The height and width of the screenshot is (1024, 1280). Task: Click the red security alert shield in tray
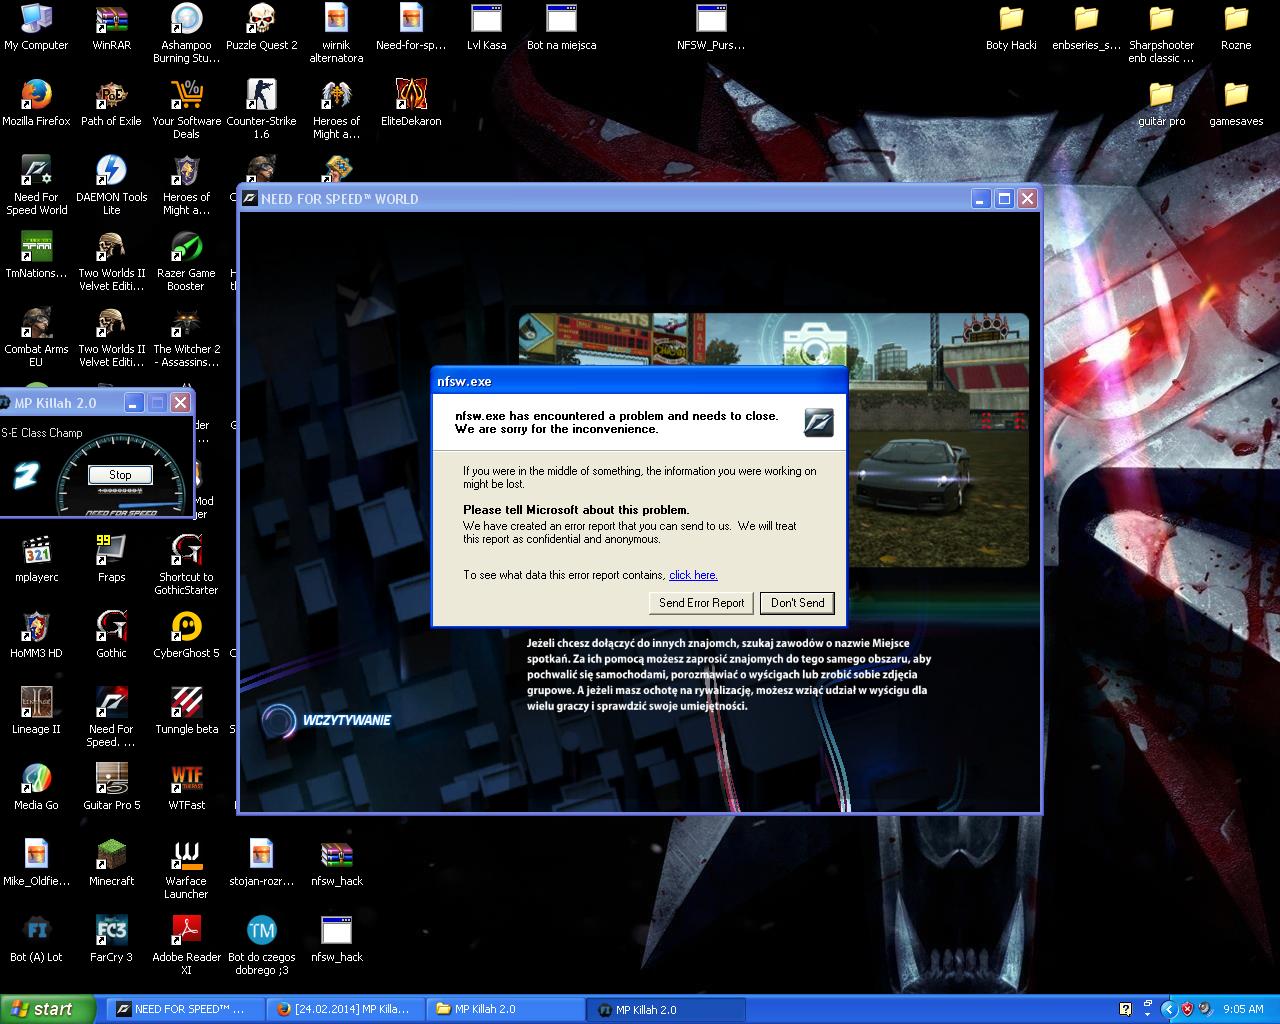pos(1187,1009)
